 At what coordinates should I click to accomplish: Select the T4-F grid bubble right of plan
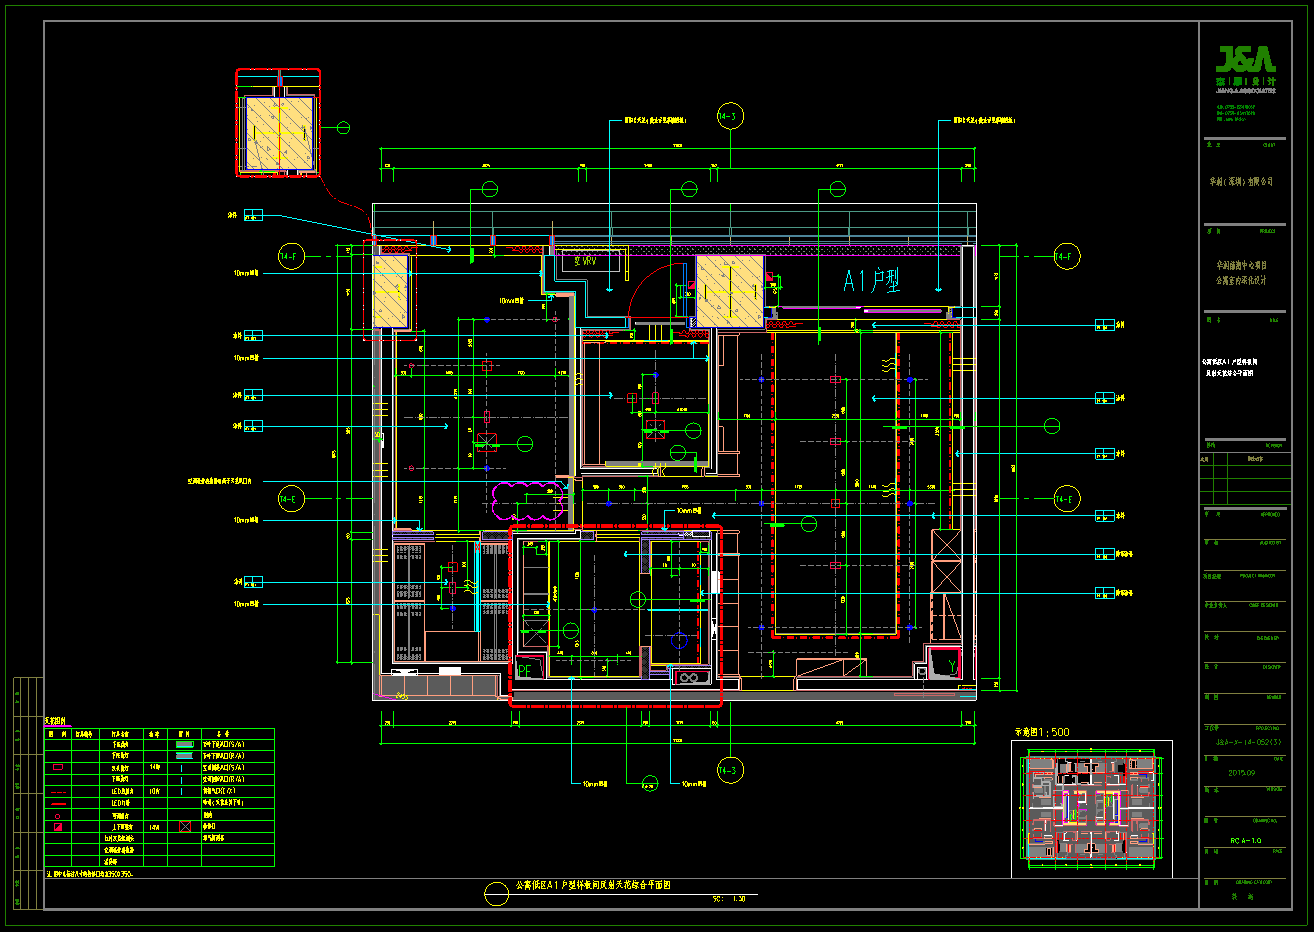coord(1067,257)
